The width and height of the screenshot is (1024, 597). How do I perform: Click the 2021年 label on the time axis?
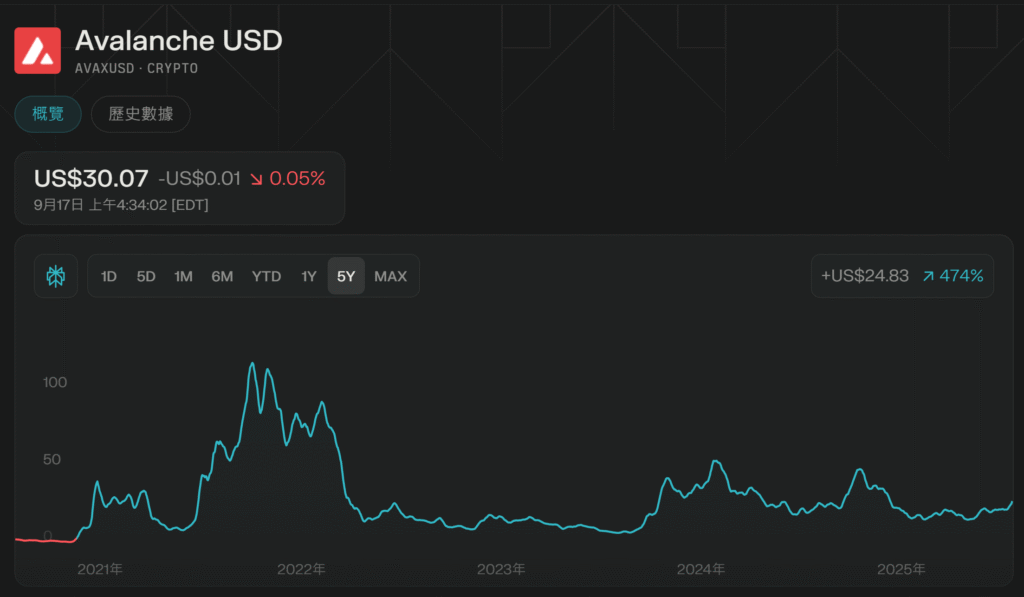click(x=100, y=569)
